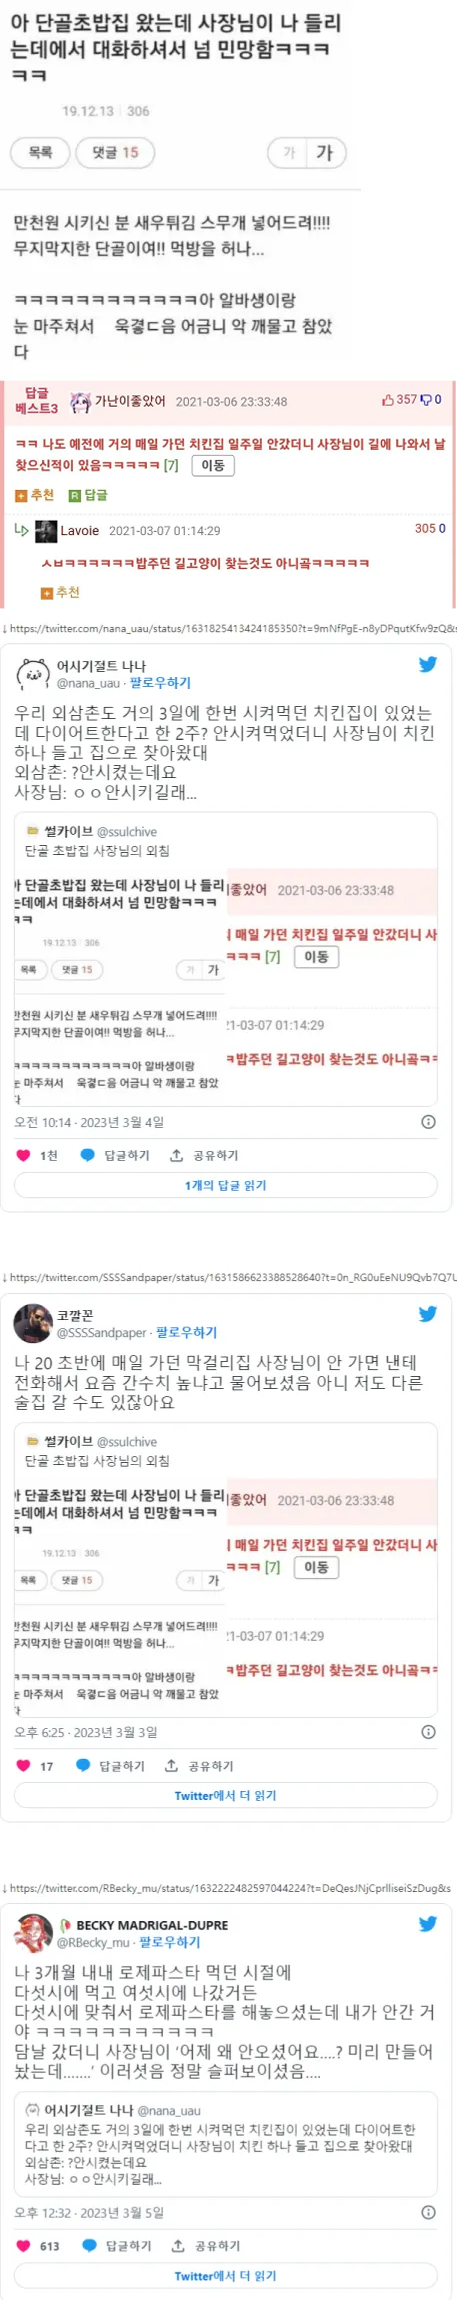The width and height of the screenshot is (457, 2300).
Task: Open info icon on the 오전 10:14 tweet
Action: click(x=428, y=1122)
